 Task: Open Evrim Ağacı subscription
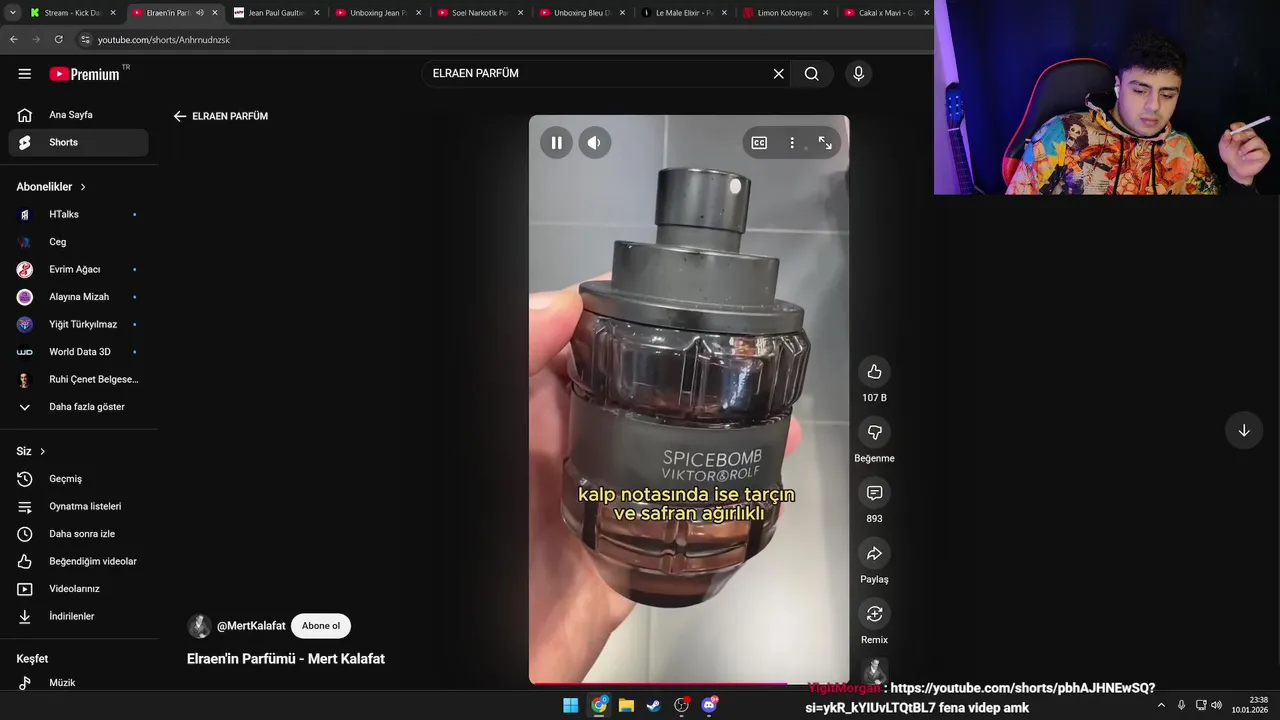click(78, 269)
